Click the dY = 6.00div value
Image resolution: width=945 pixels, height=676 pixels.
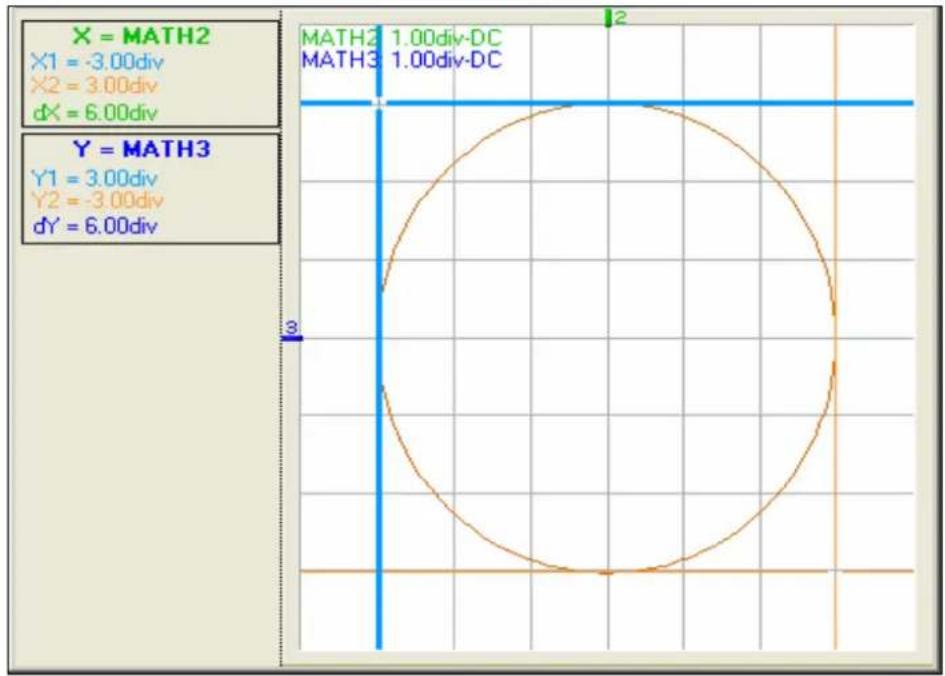pyautogui.click(x=95, y=227)
